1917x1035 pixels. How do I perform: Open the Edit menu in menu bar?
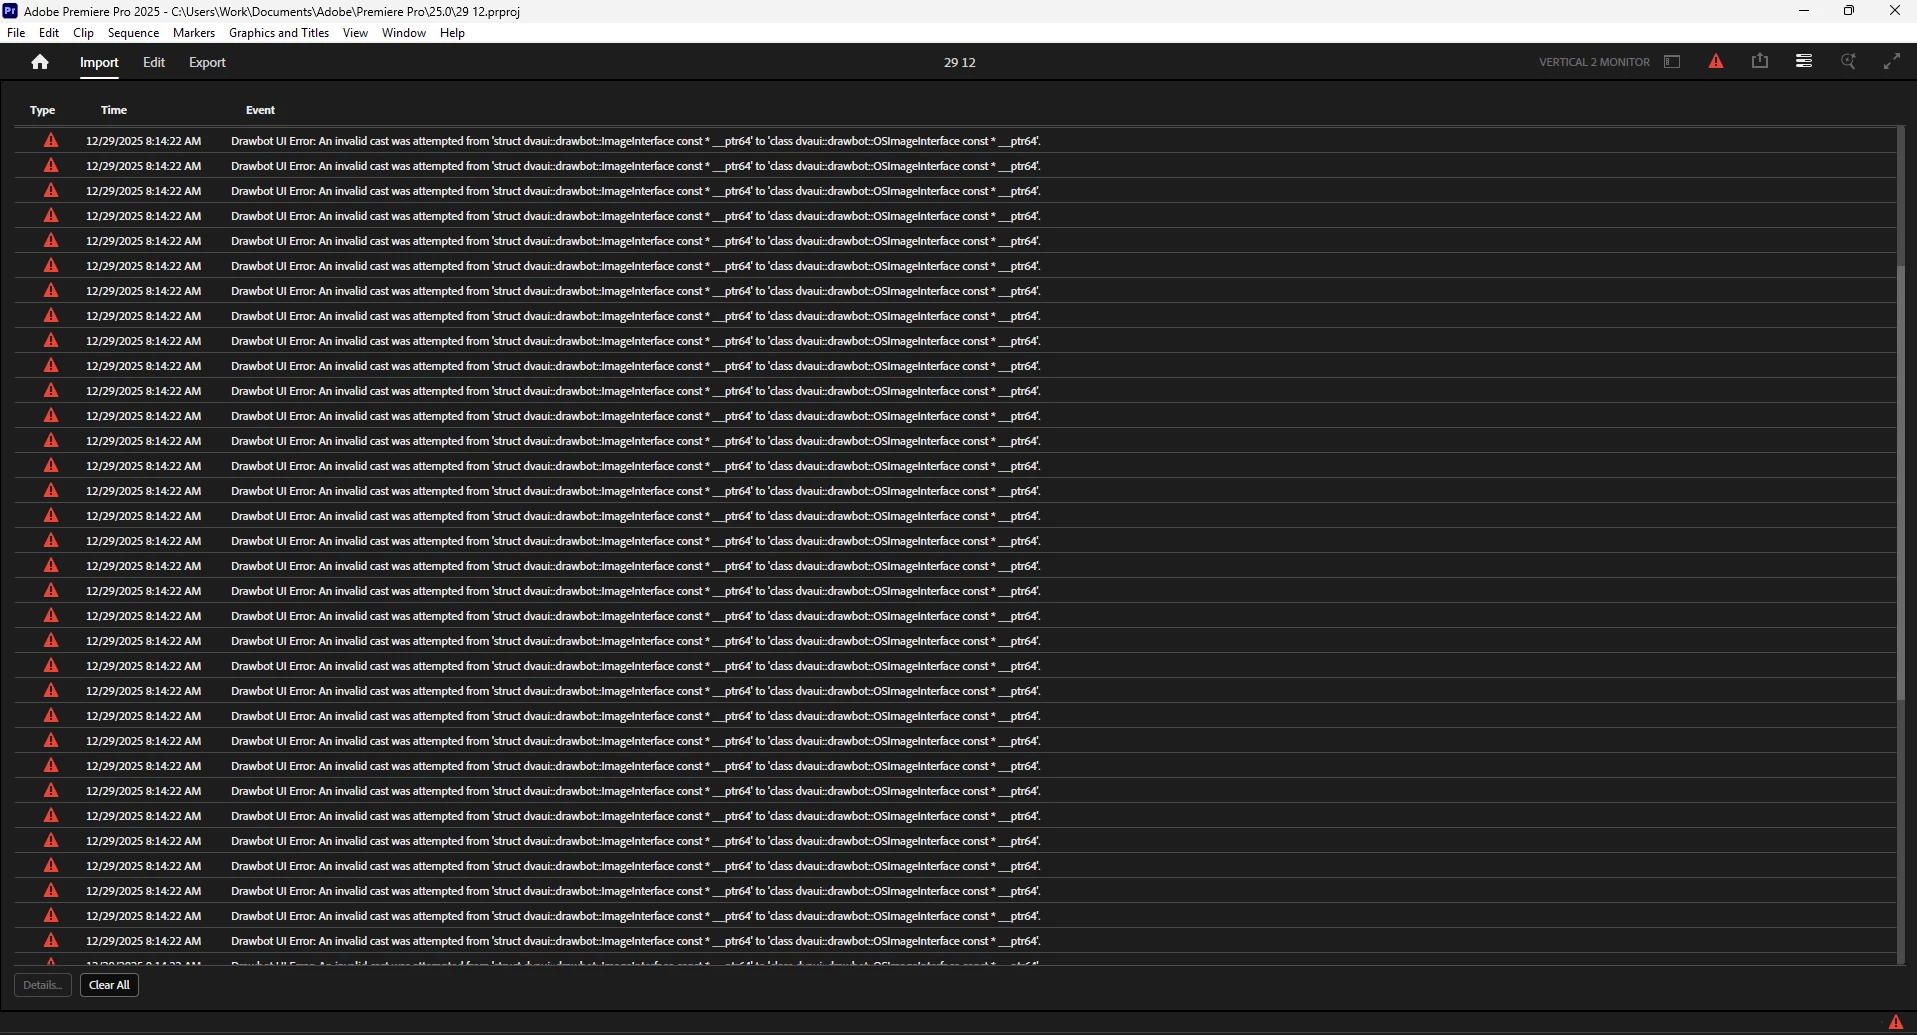click(49, 33)
